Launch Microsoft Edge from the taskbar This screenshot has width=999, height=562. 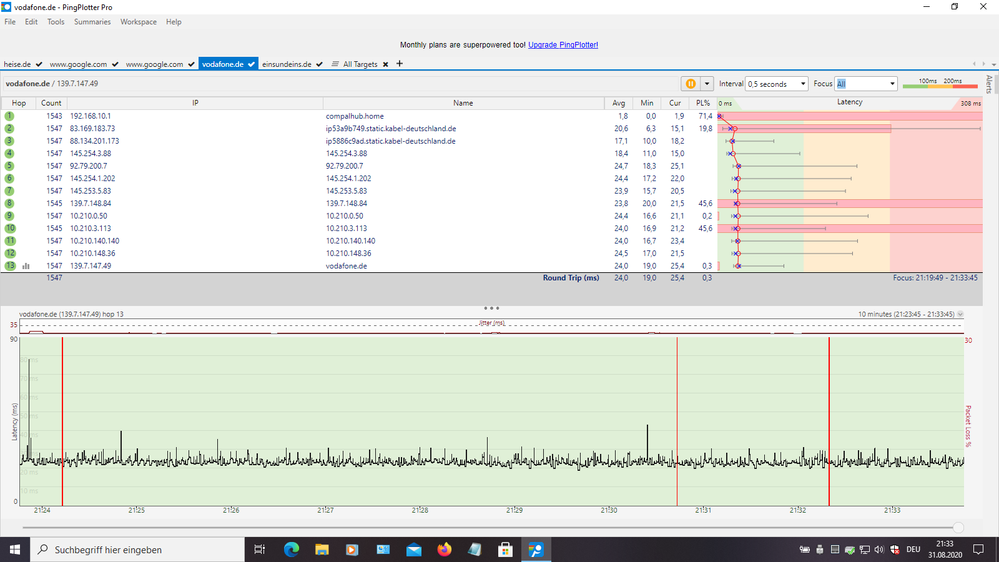click(291, 549)
